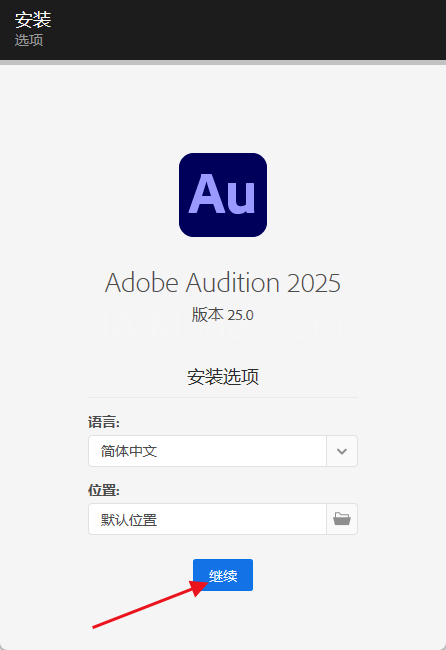Open the 简体中文 language combo box
Screen dimensions: 446x650
coord(223,451)
